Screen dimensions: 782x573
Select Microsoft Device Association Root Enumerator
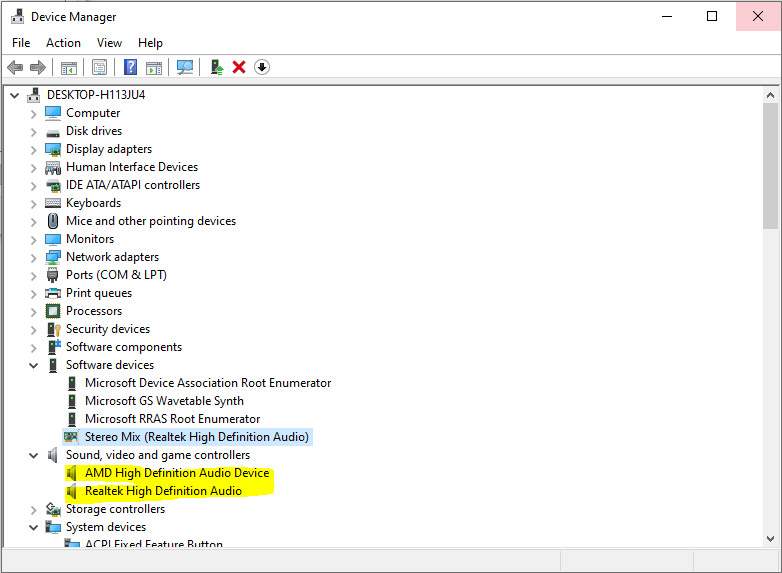[208, 383]
